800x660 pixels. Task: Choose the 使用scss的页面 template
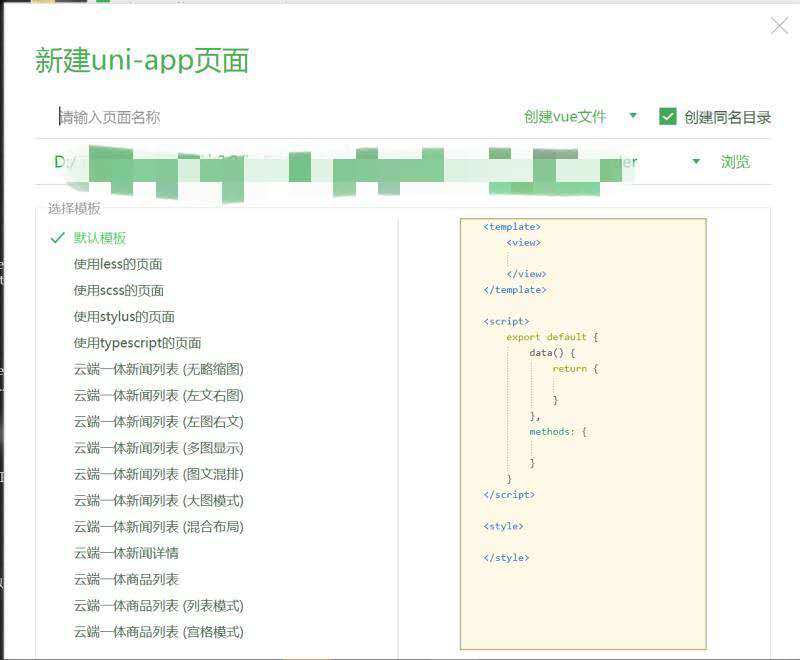tap(119, 290)
